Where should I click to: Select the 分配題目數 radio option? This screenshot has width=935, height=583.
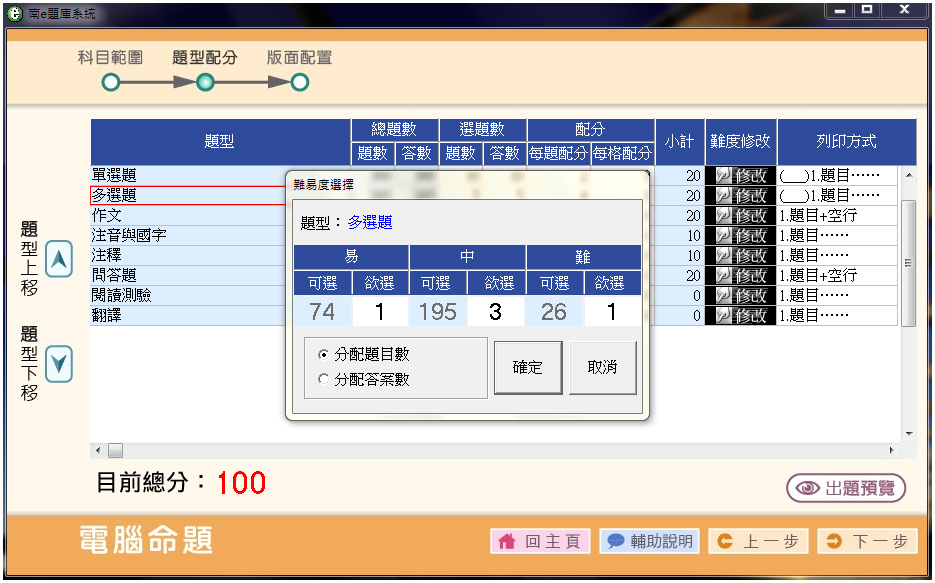(322, 355)
